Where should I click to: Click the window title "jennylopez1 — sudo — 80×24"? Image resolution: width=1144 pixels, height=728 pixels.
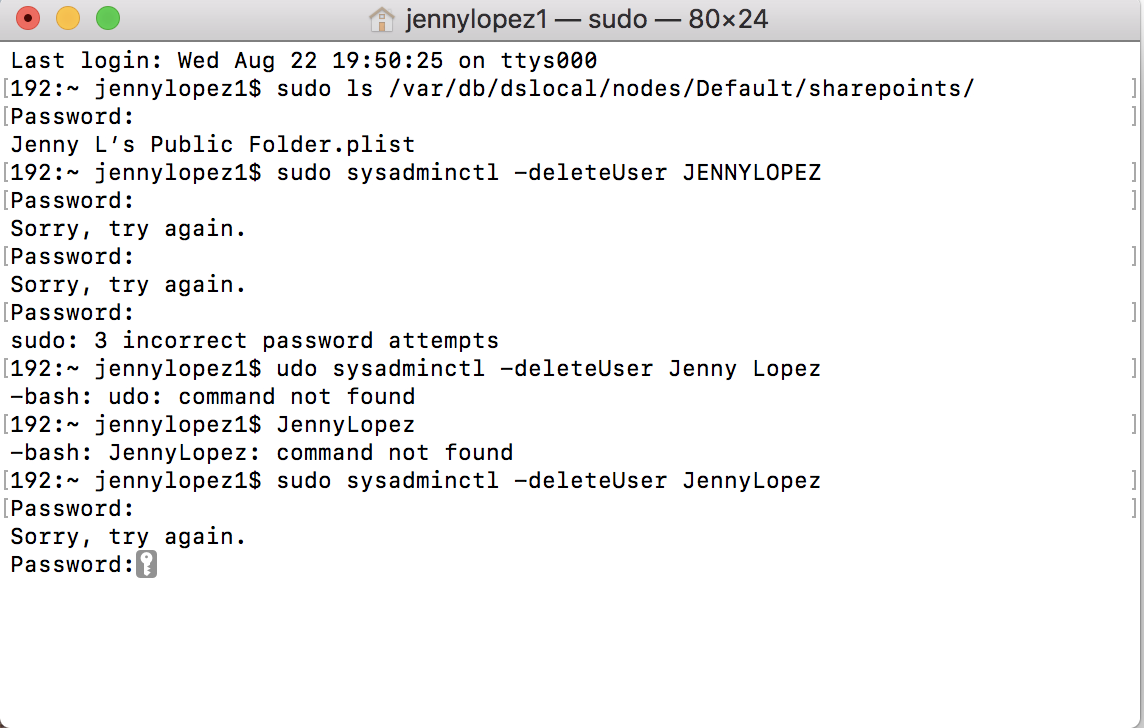coord(586,19)
